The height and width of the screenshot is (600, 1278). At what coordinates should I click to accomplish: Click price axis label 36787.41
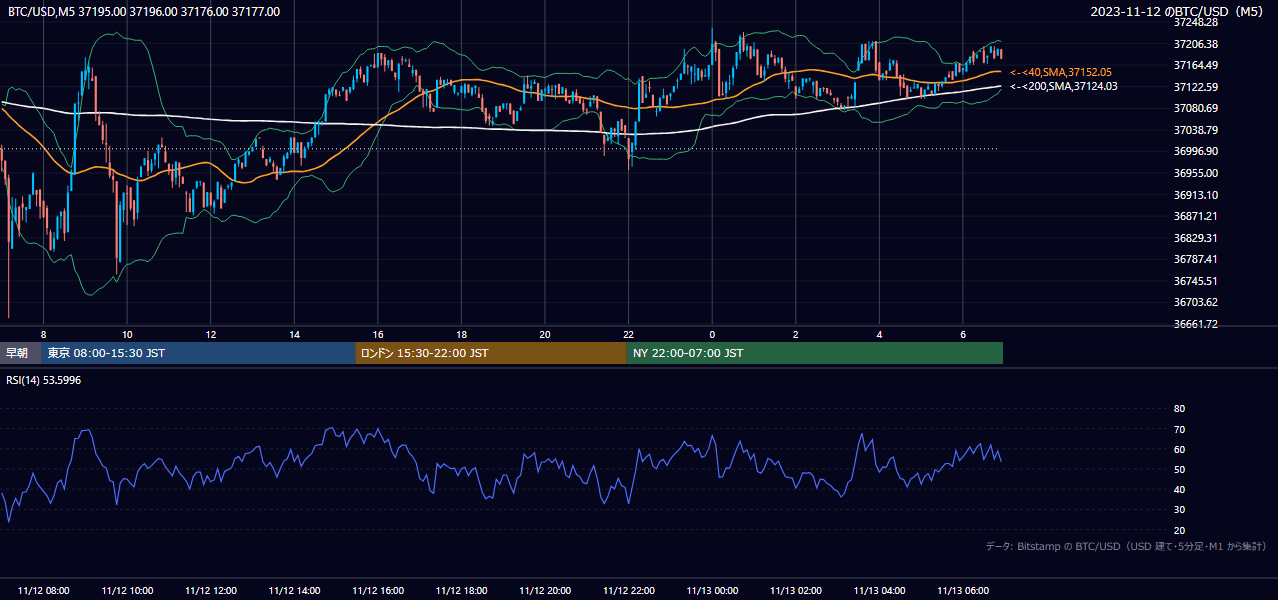pos(1195,259)
